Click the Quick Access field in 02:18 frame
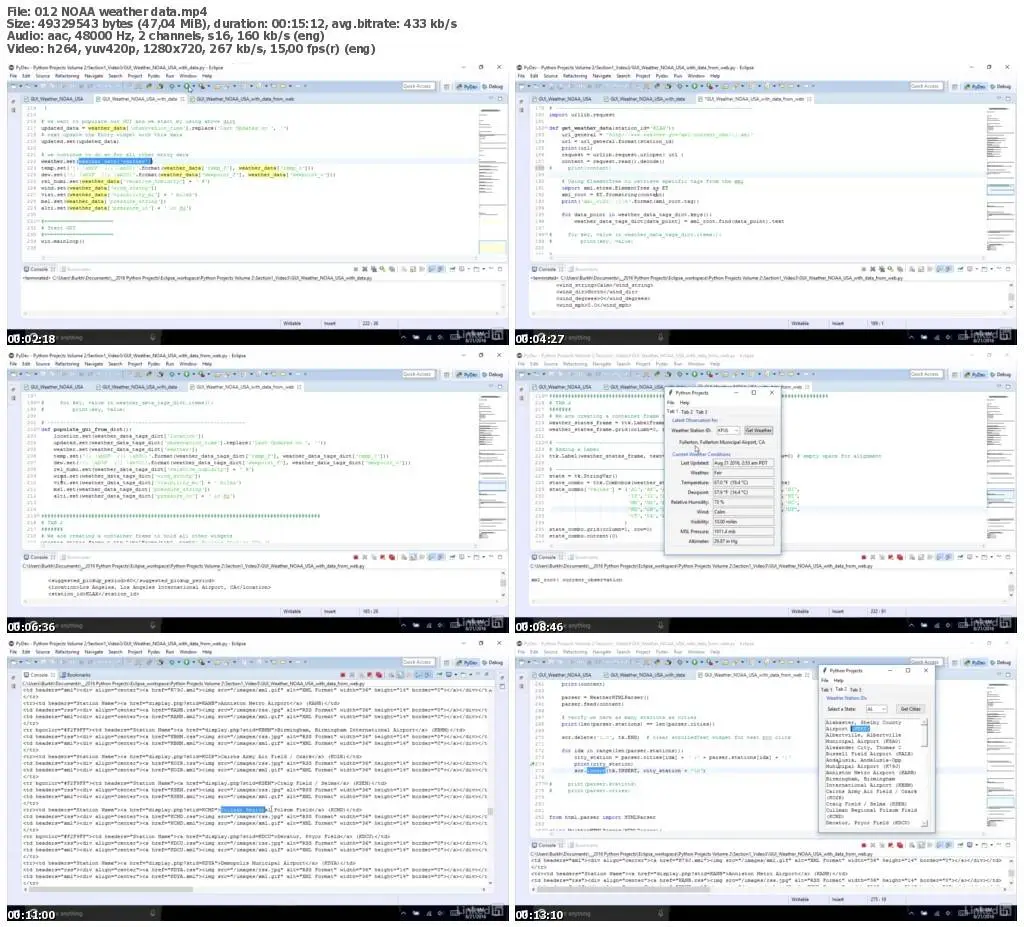 click(x=417, y=86)
